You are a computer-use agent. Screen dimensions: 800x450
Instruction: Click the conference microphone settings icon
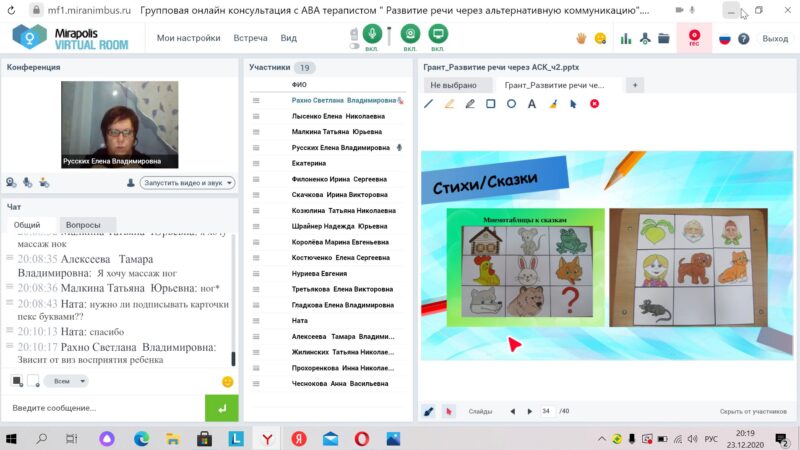tap(28, 183)
